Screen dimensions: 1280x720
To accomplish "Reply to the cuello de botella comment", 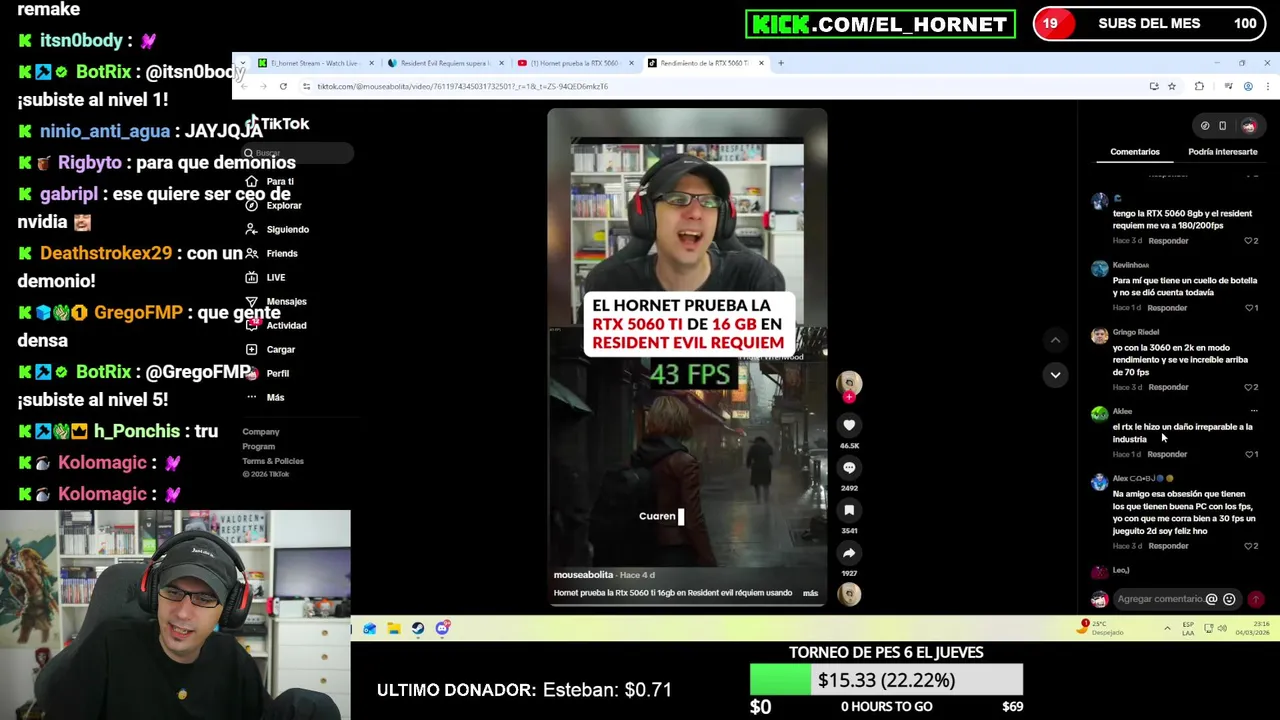I will coord(1168,308).
